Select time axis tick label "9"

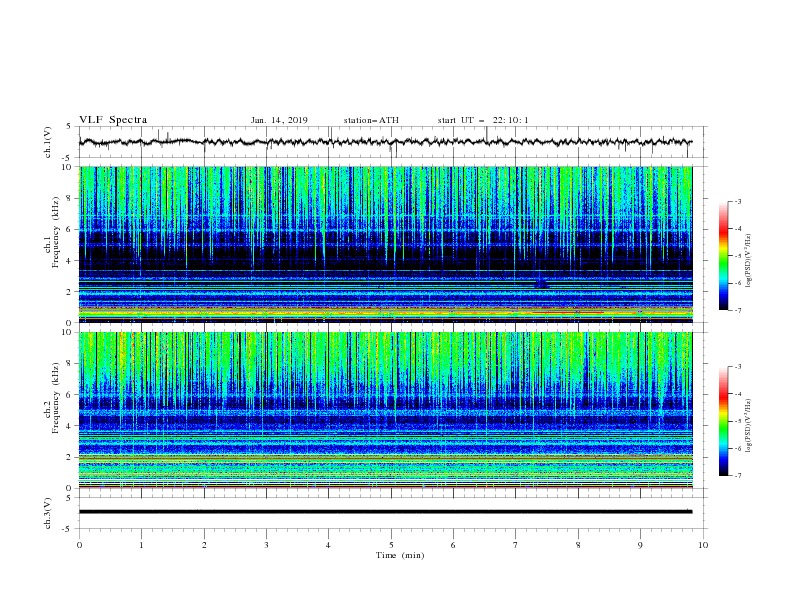(x=640, y=545)
